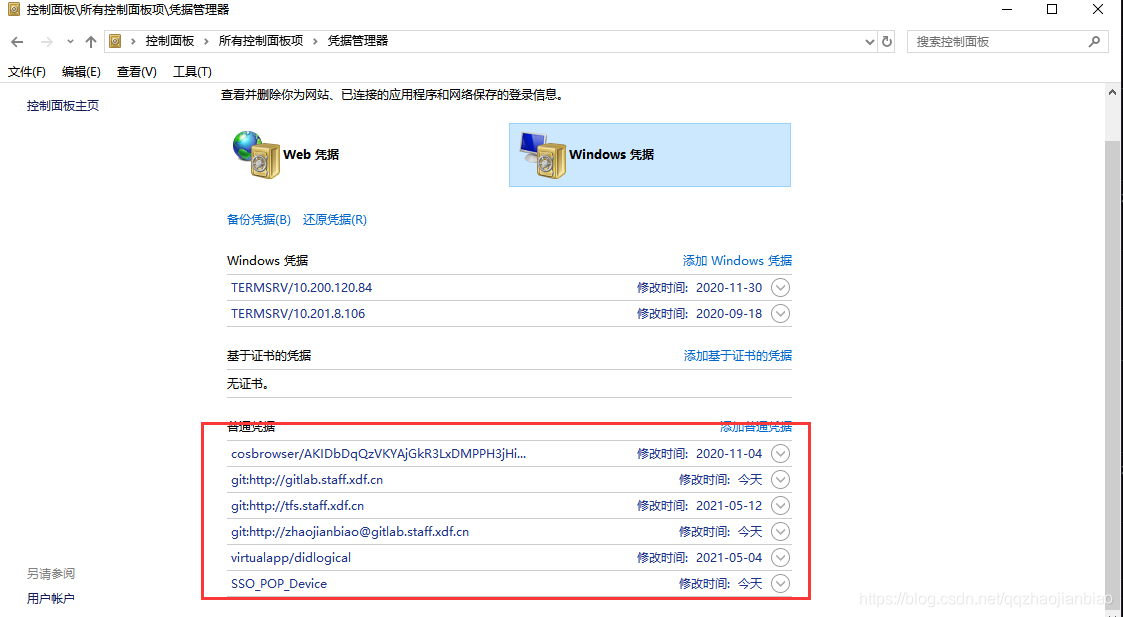Open the 文件(F) menu
The height and width of the screenshot is (617, 1123).
pyautogui.click(x=26, y=72)
